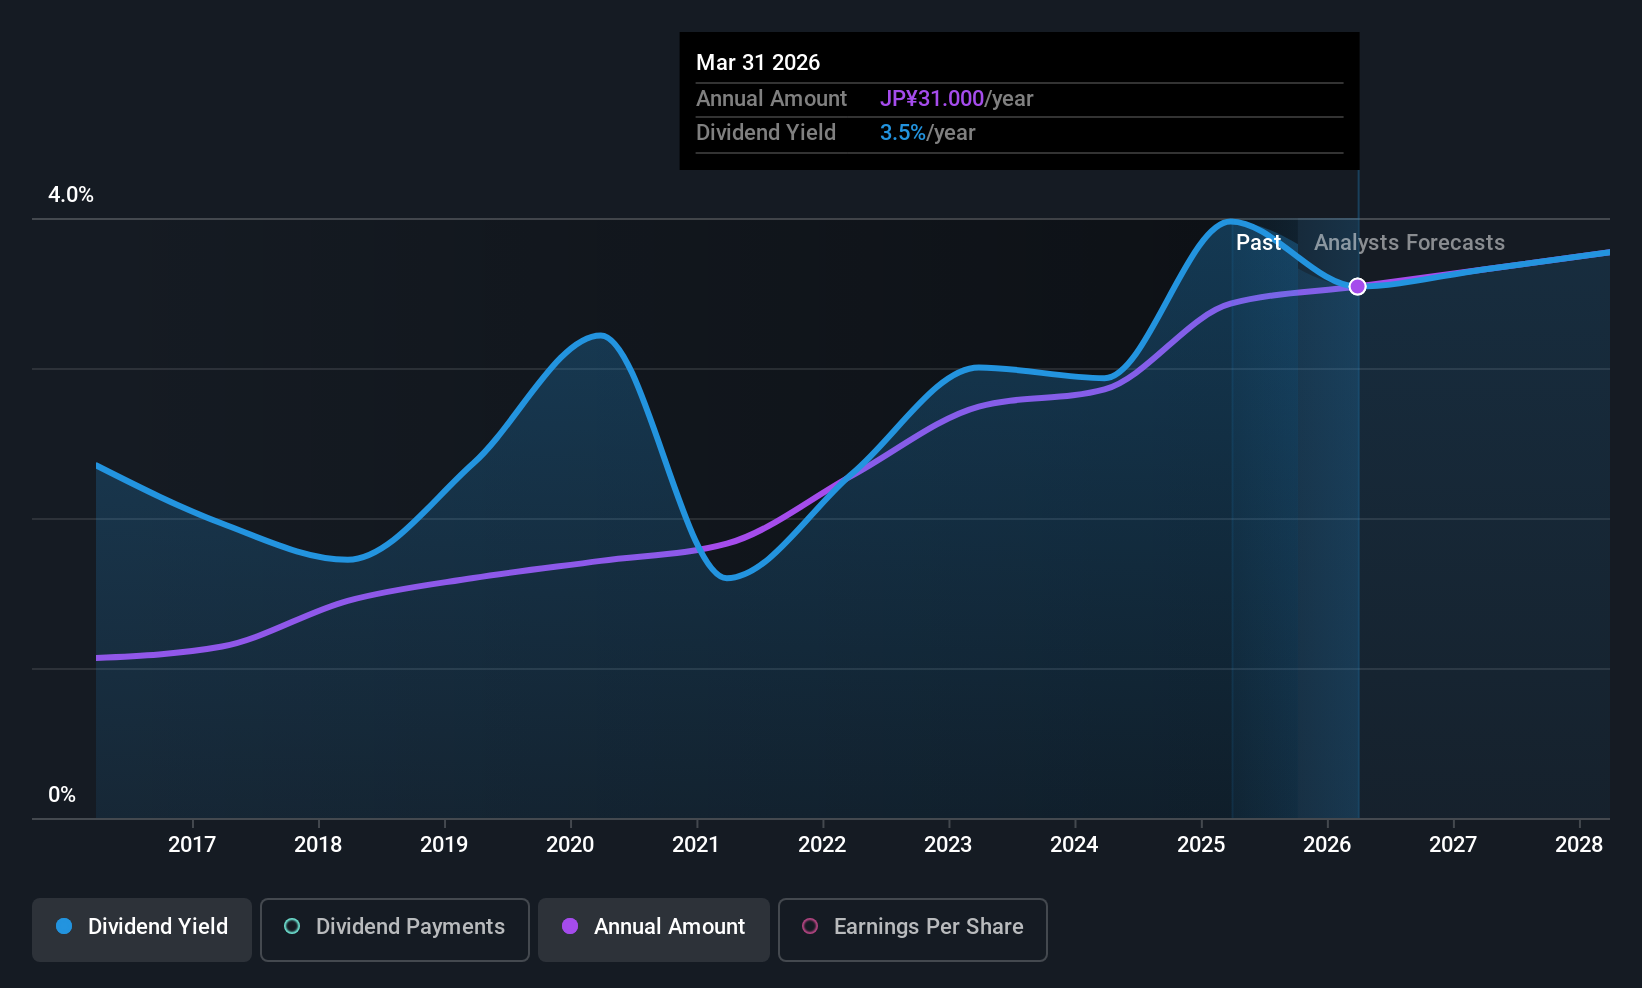Click the purple dot beside Annual Amount
Viewport: 1642px width, 988px height.
(x=570, y=926)
